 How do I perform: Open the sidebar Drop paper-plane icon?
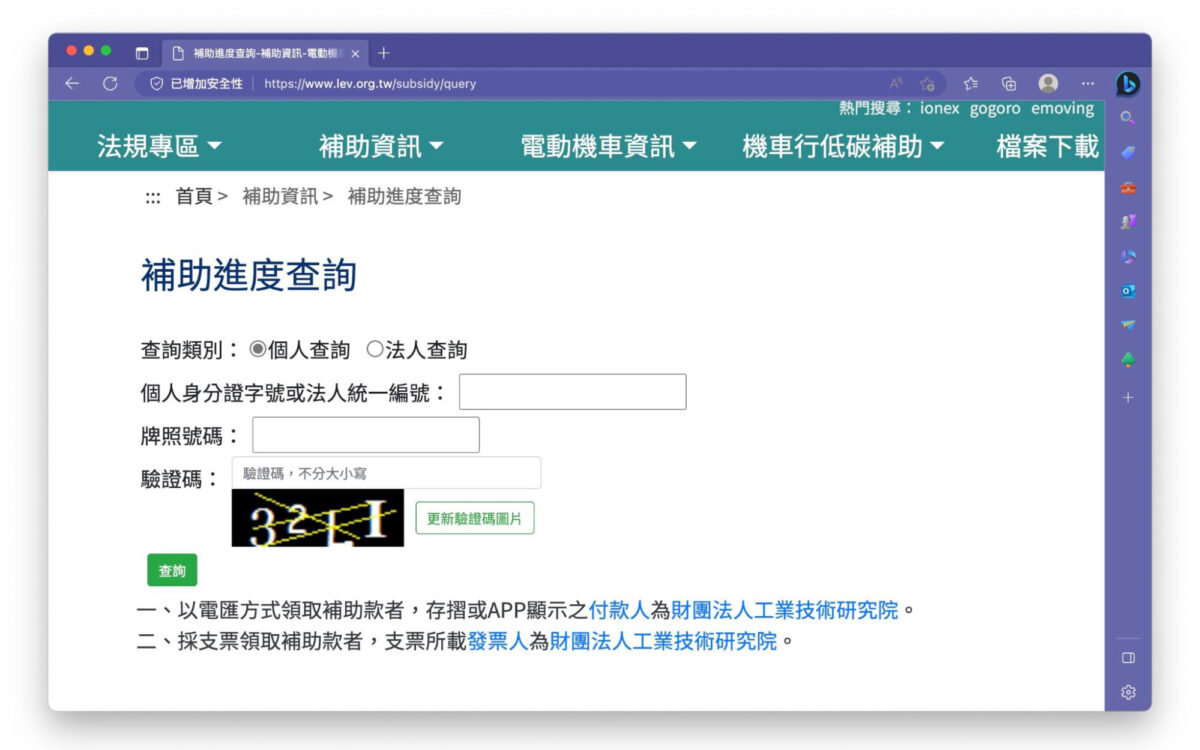[1128, 325]
